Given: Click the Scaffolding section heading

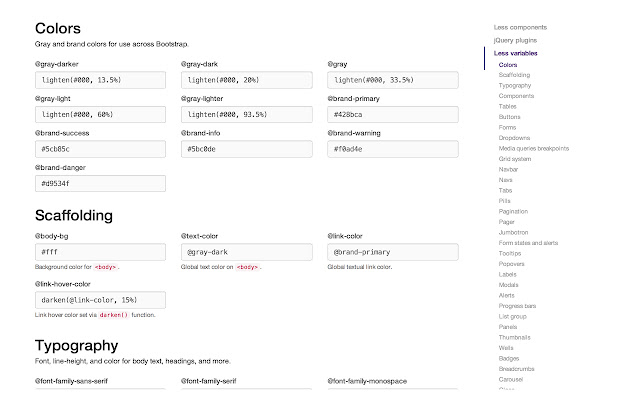Looking at the screenshot, I should click(74, 216).
